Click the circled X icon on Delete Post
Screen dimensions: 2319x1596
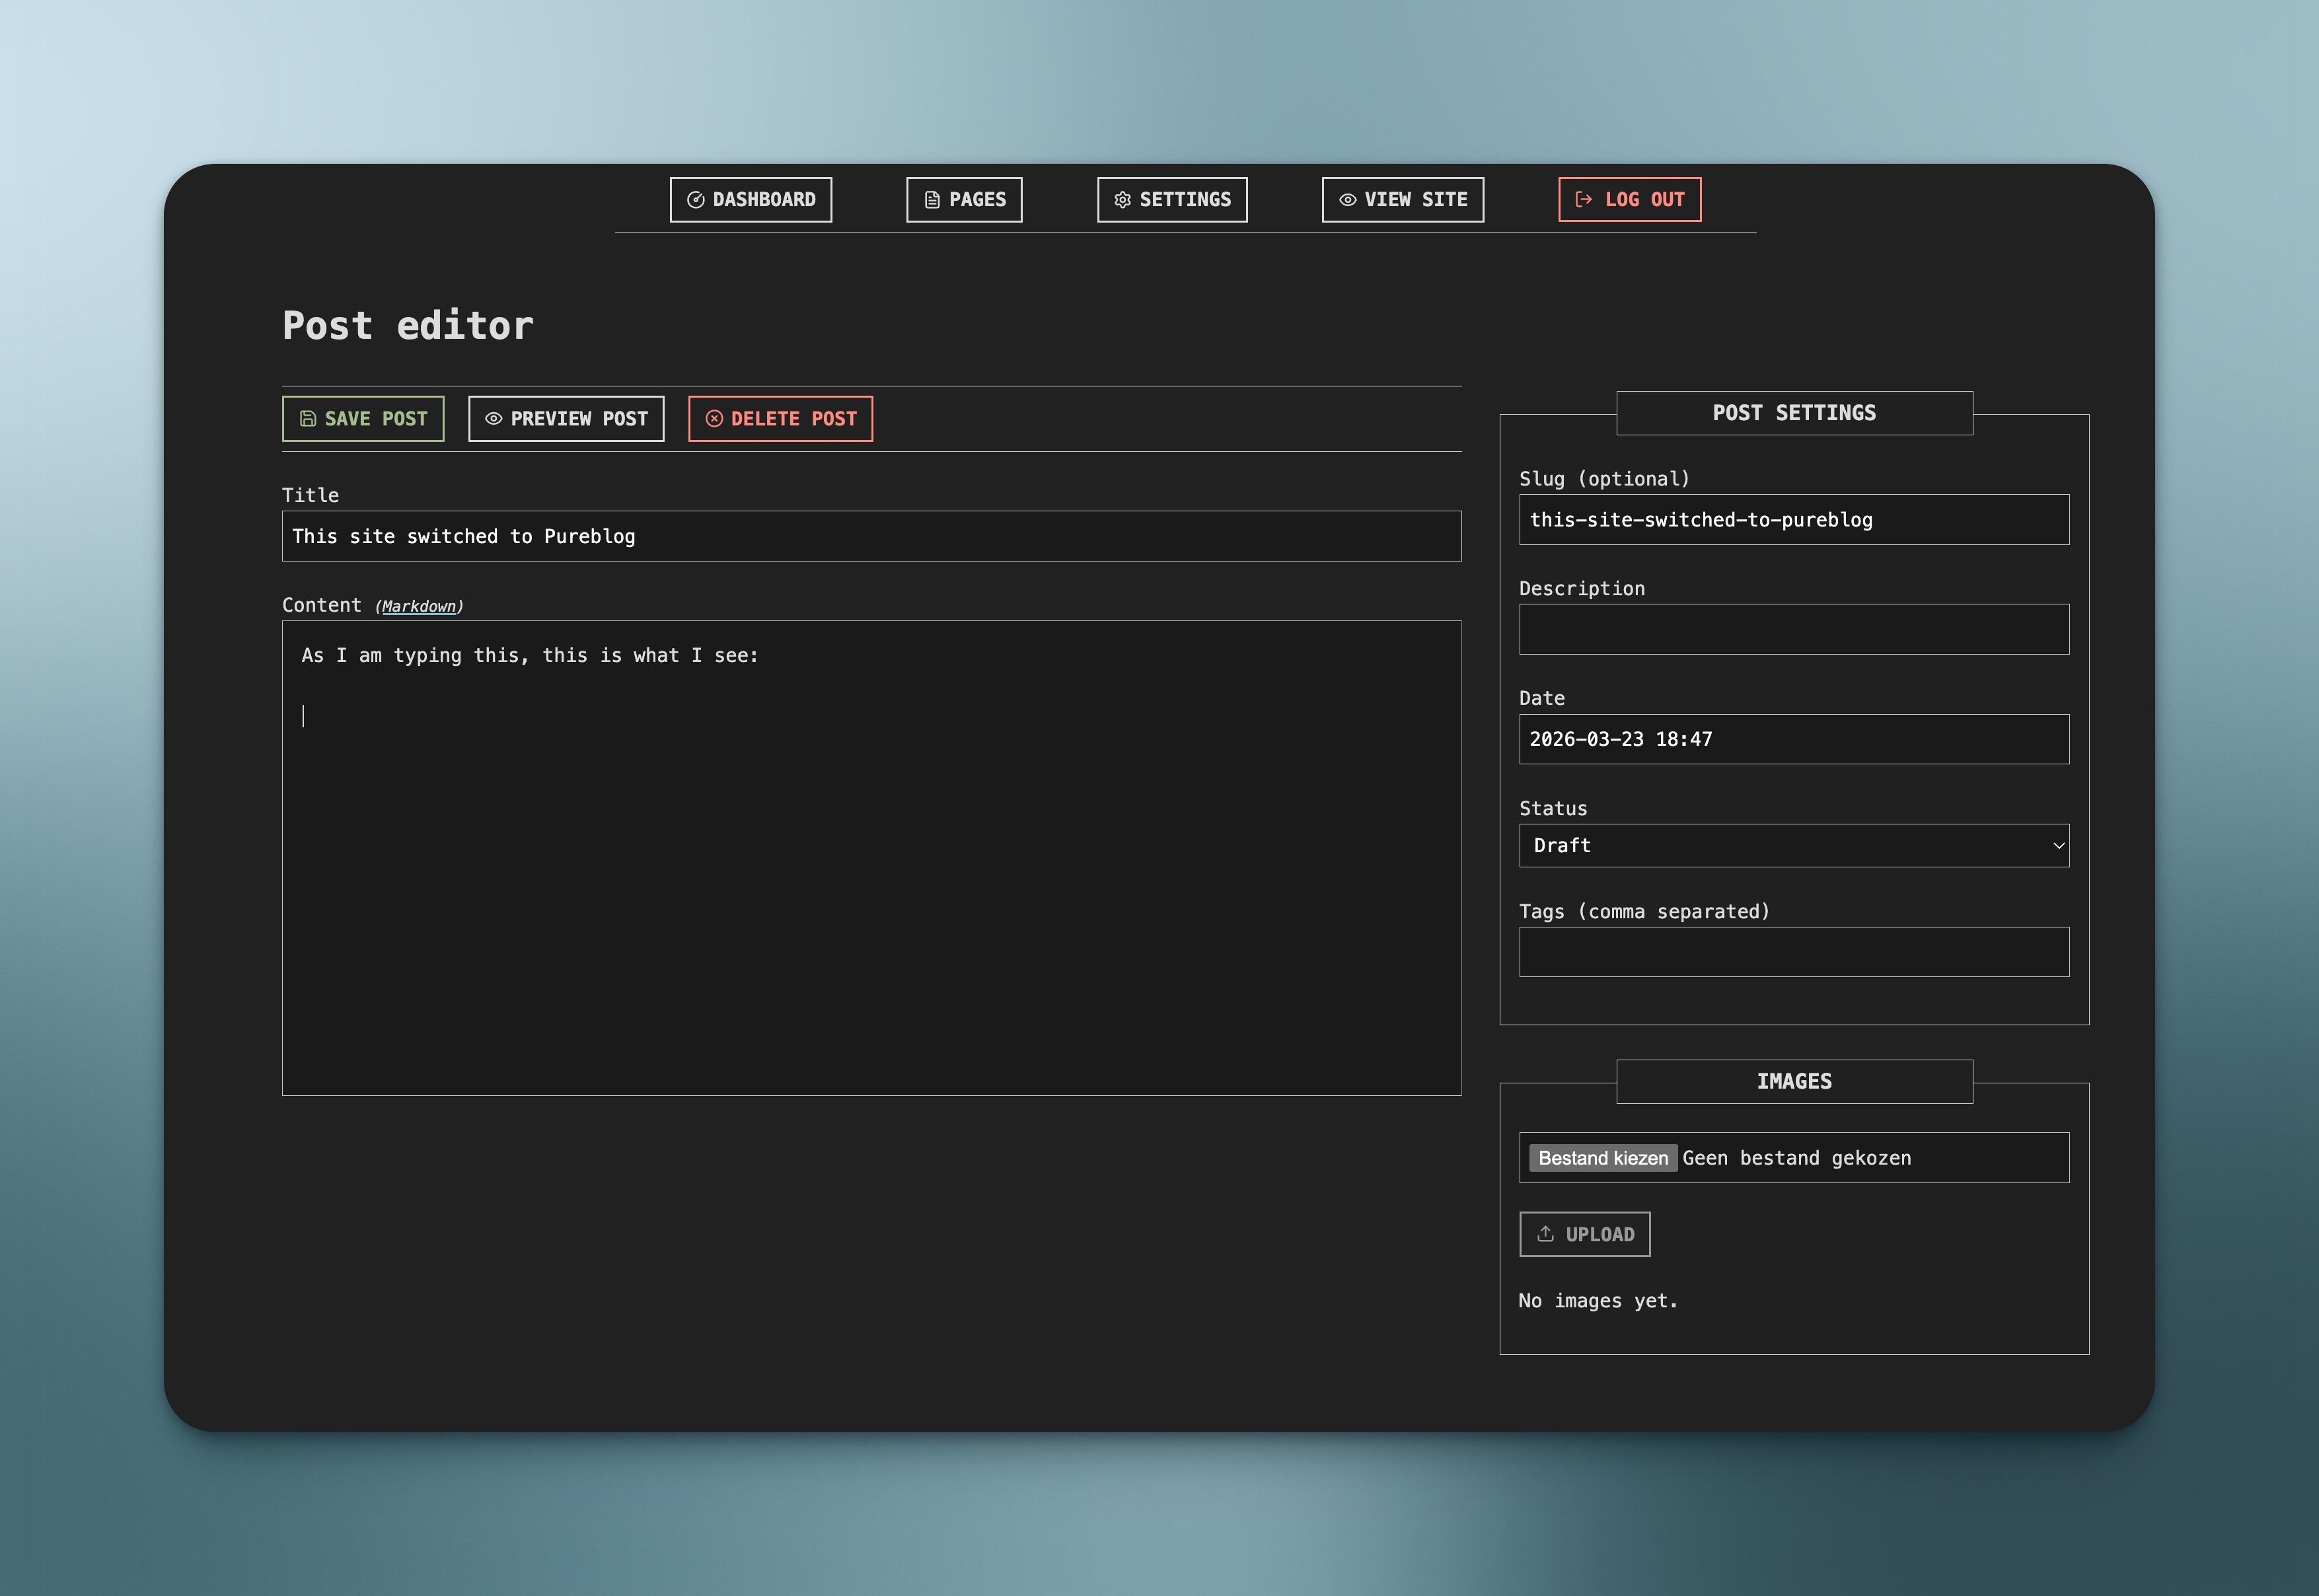pyautogui.click(x=714, y=419)
